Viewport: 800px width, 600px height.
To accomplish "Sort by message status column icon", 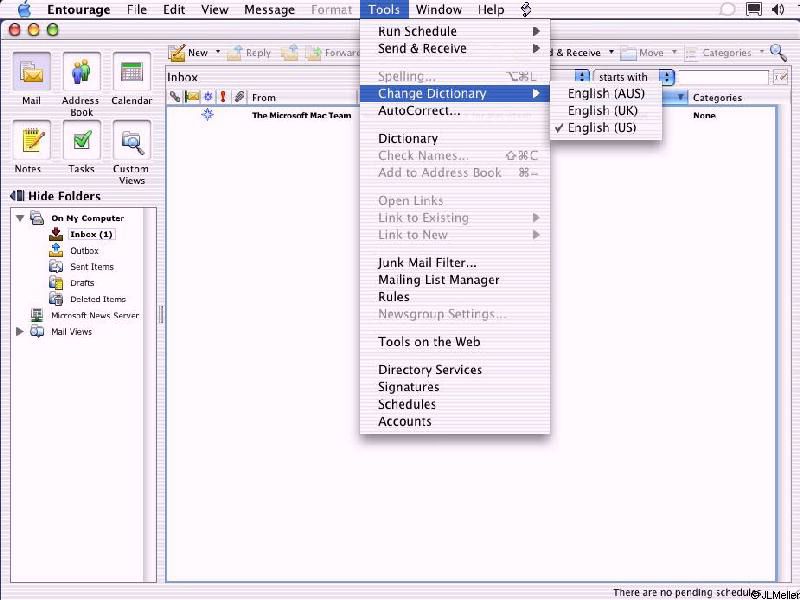I will coord(208,96).
